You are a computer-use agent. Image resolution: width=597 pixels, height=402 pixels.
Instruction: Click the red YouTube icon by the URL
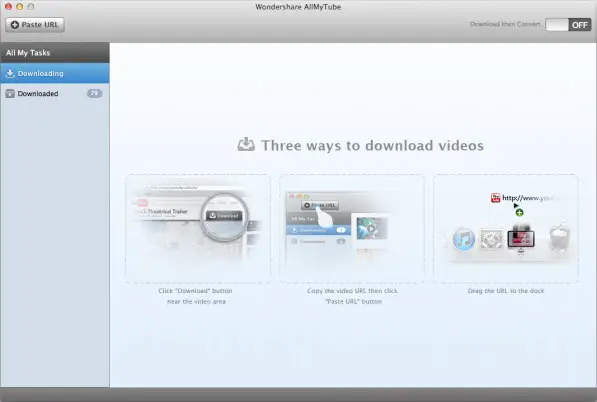pyautogui.click(x=495, y=198)
